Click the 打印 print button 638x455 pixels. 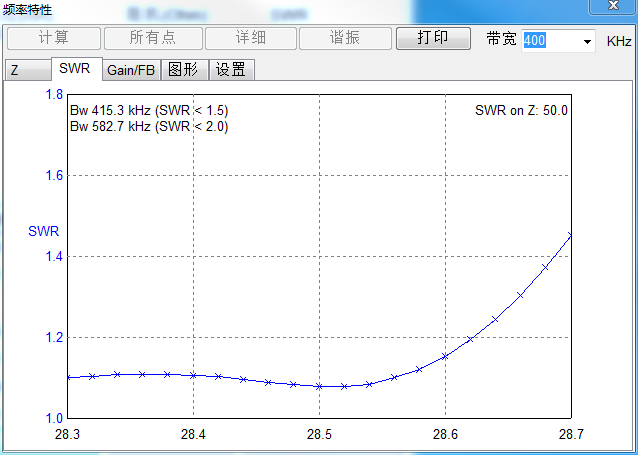tap(433, 38)
